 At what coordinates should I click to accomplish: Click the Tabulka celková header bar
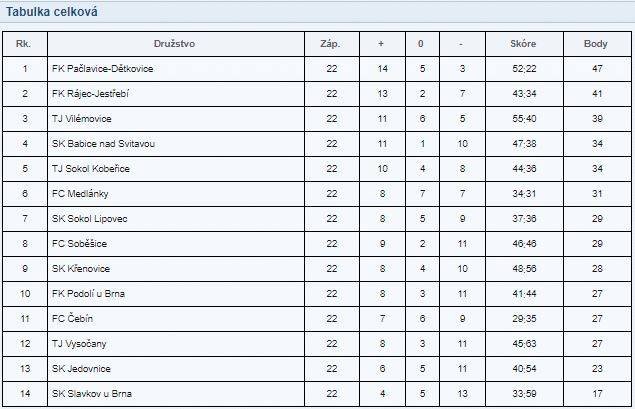coord(318,12)
